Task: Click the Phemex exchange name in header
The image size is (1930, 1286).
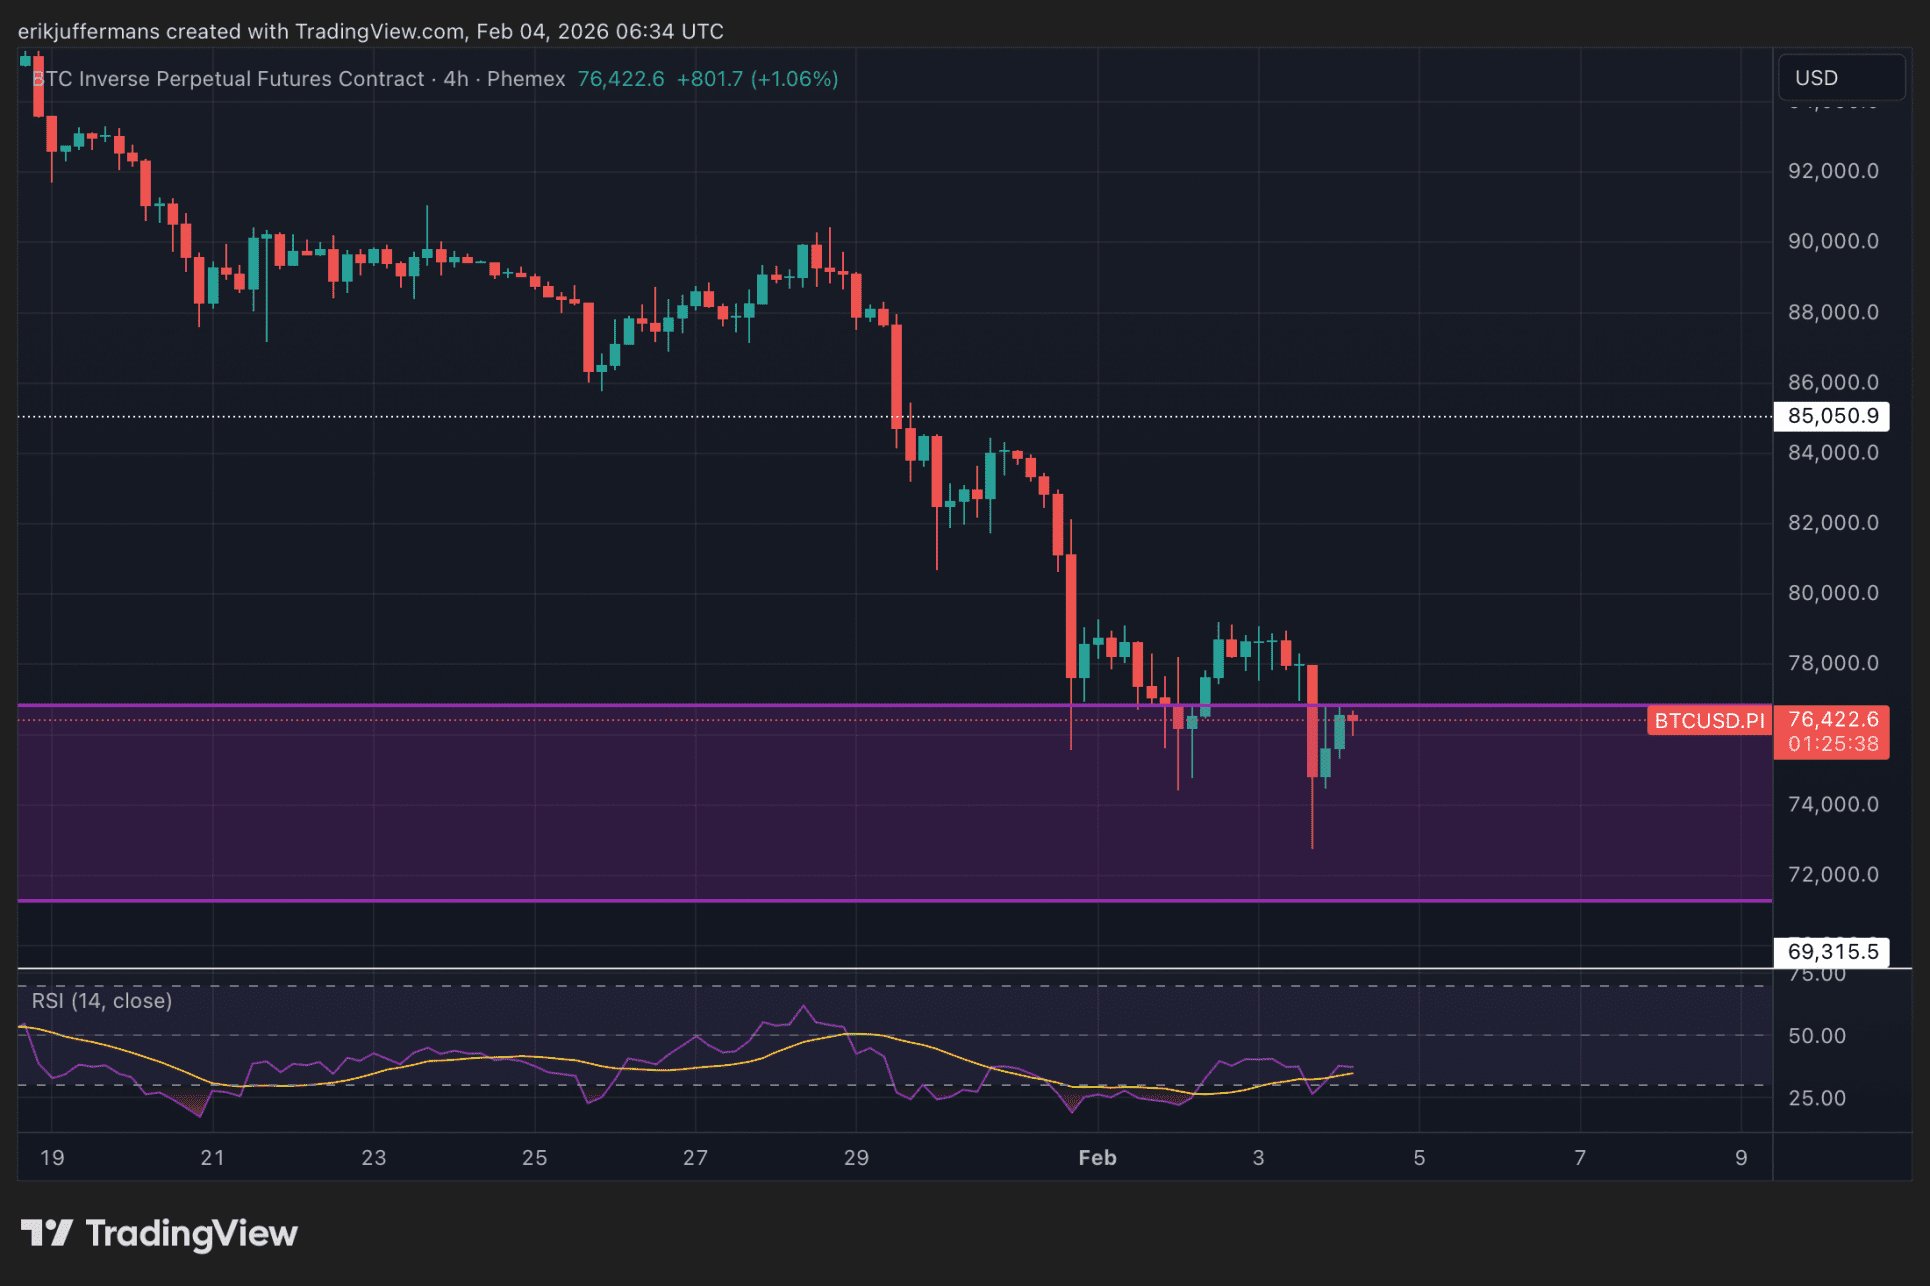Action: point(526,79)
